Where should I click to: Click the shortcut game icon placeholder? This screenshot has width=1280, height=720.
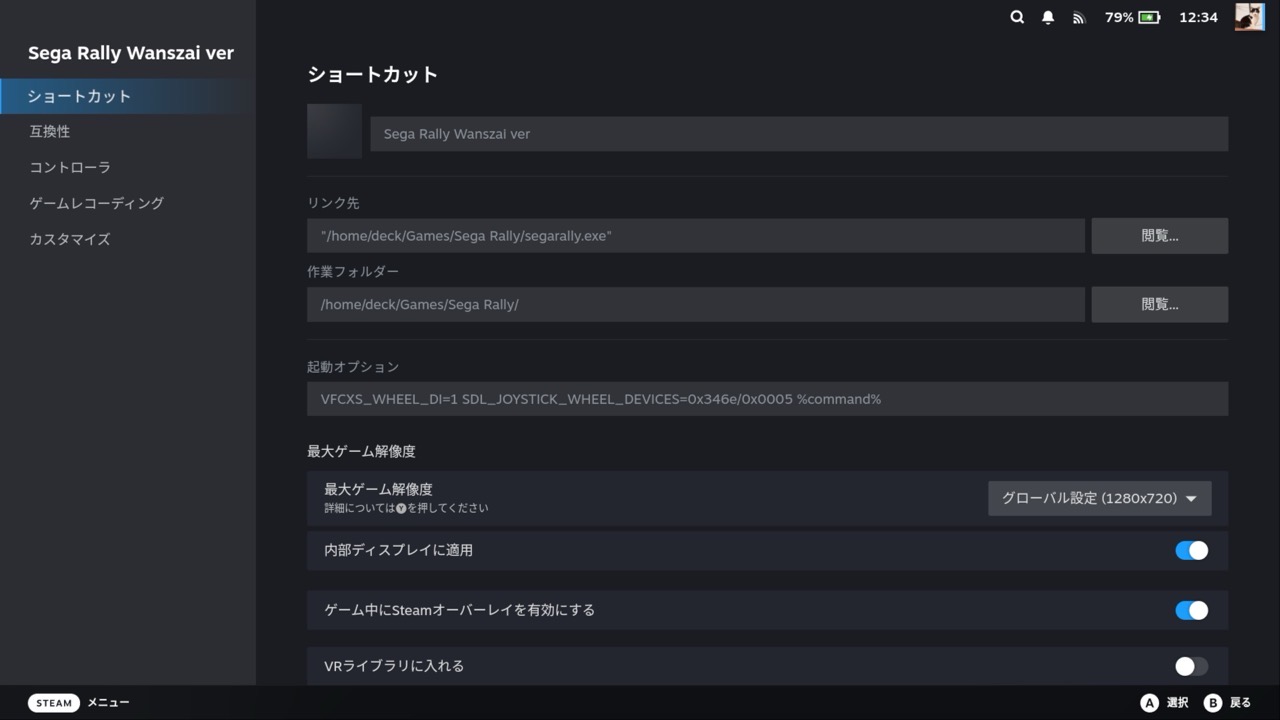[334, 131]
